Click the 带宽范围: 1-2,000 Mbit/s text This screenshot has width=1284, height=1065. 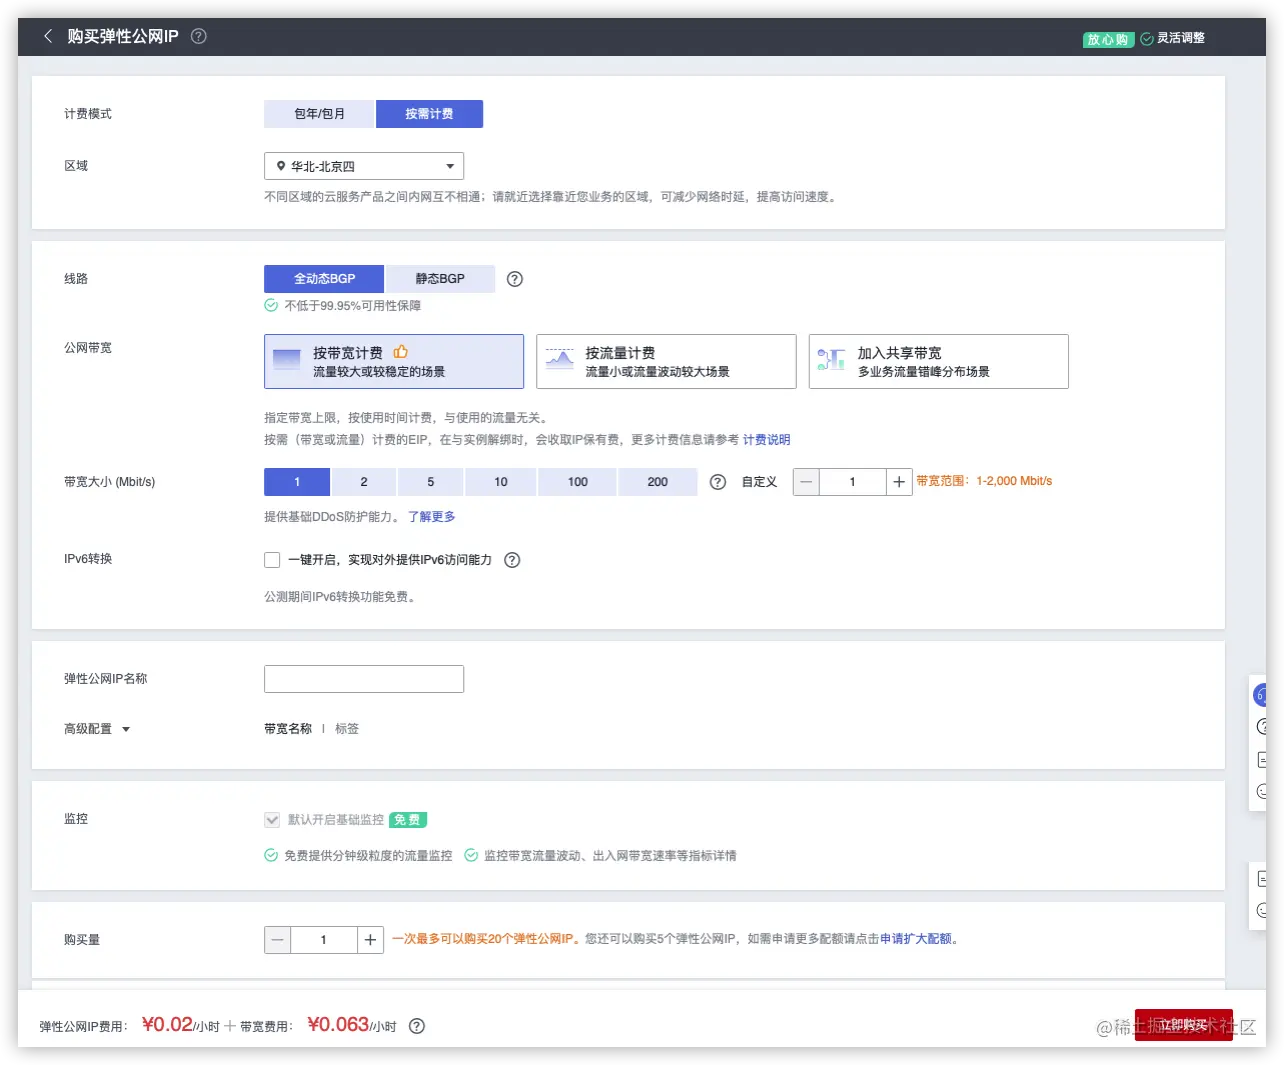pos(984,481)
